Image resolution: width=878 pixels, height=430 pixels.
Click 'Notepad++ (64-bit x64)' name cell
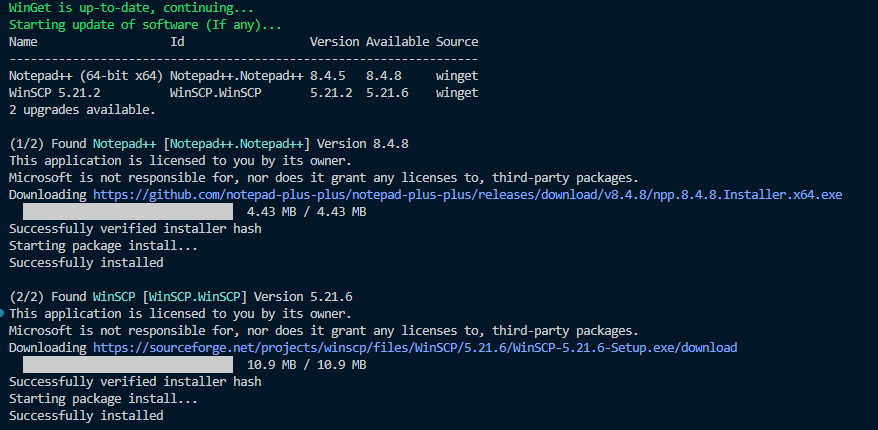tap(86, 76)
